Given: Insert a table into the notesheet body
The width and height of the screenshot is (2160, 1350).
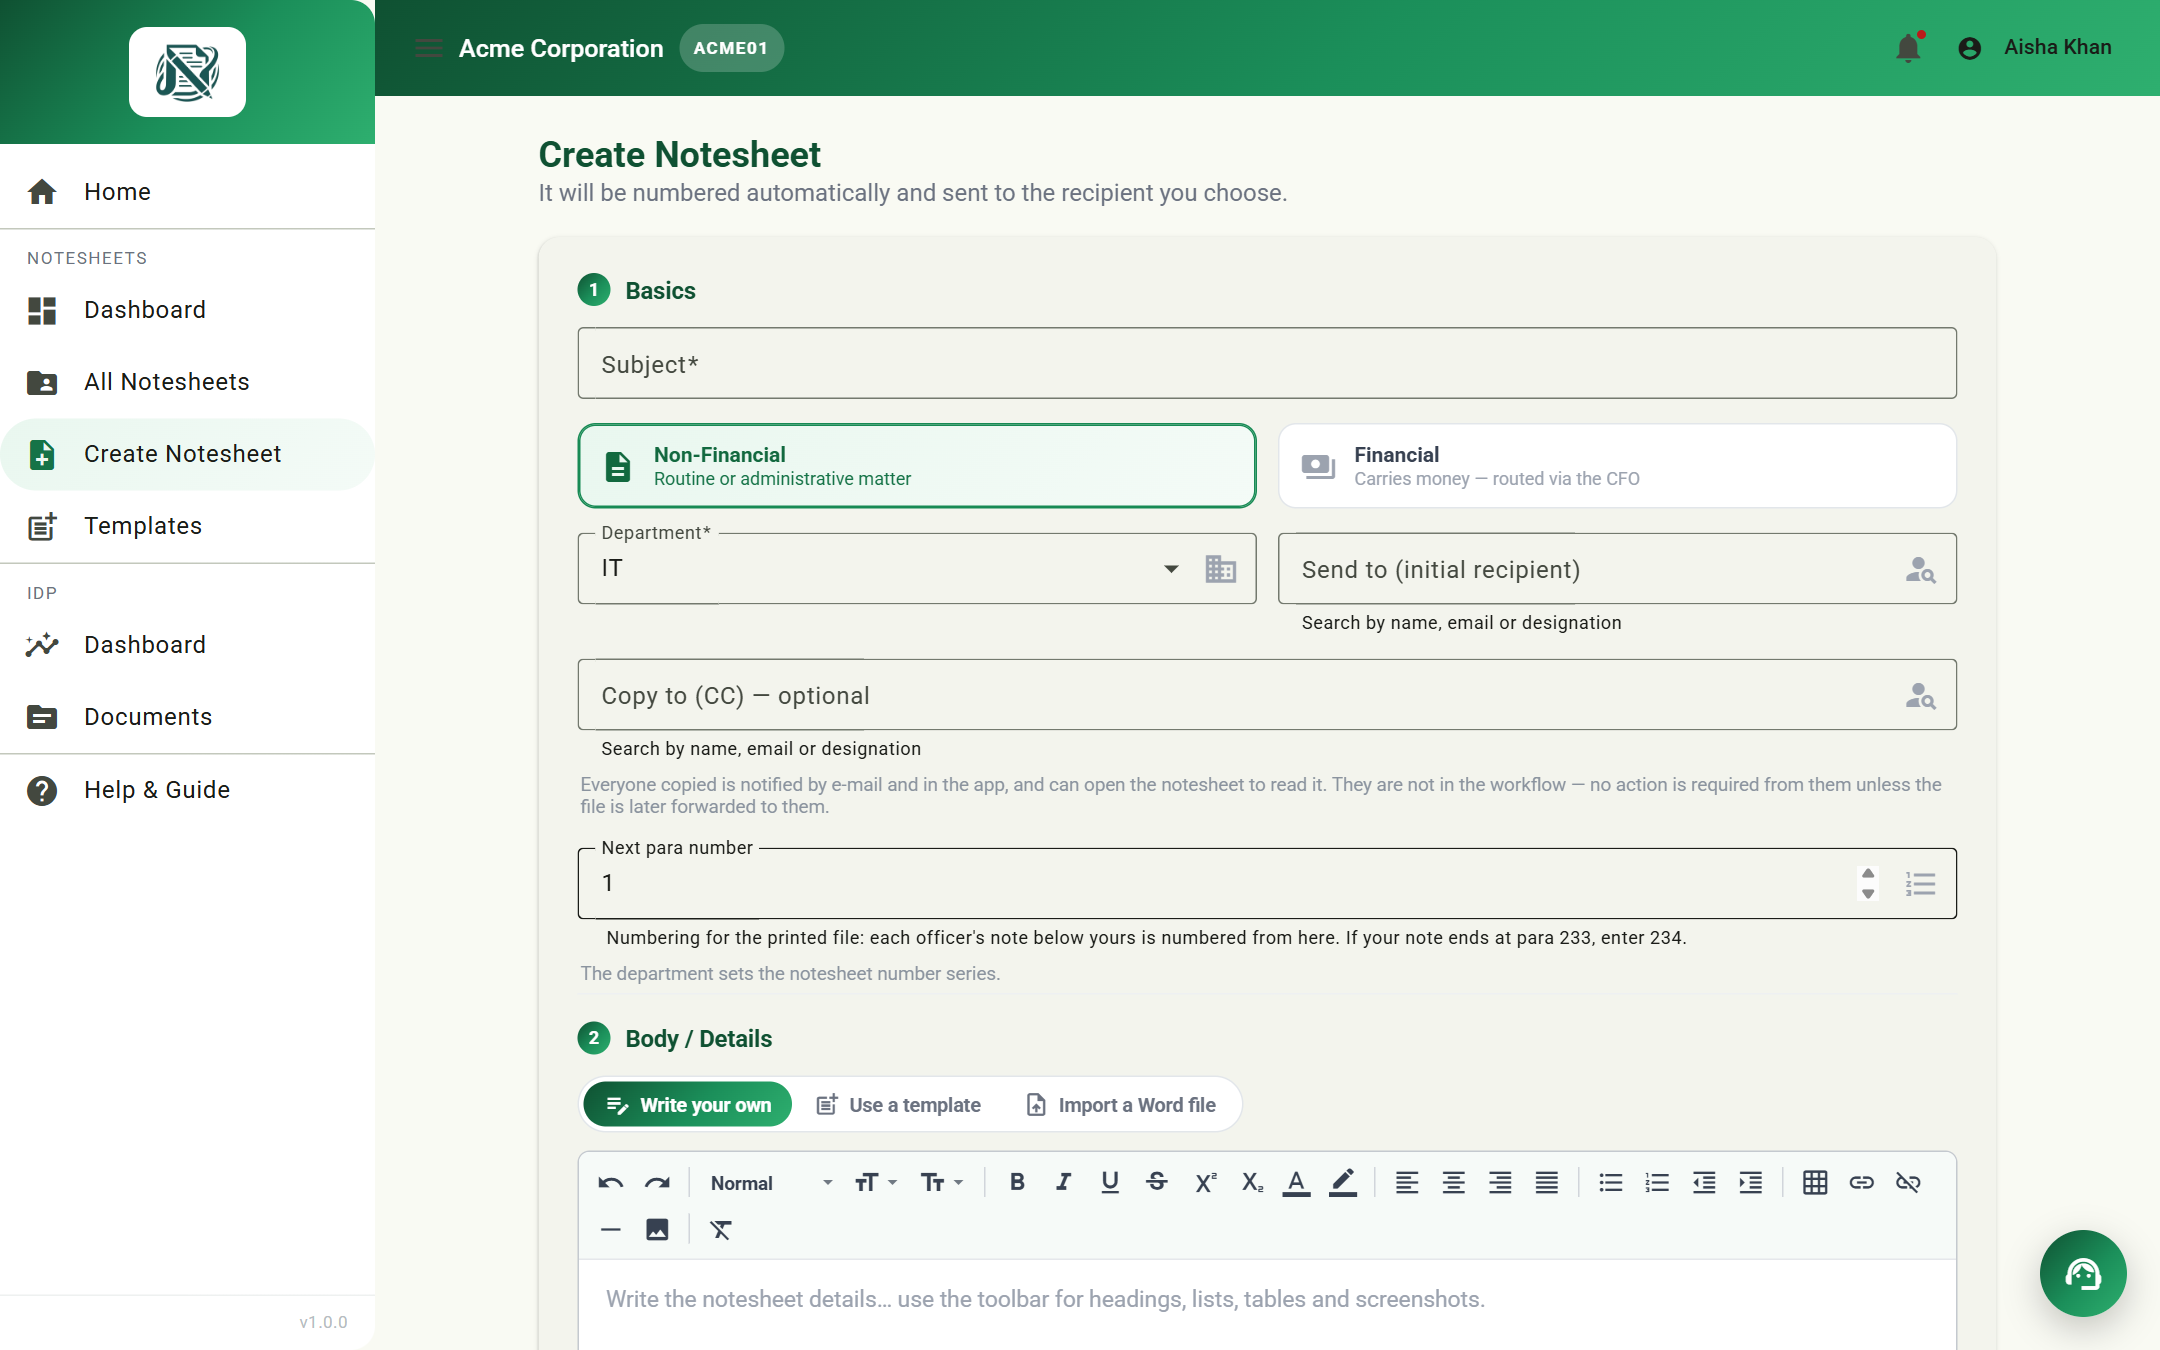Looking at the screenshot, I should coord(1815,1182).
